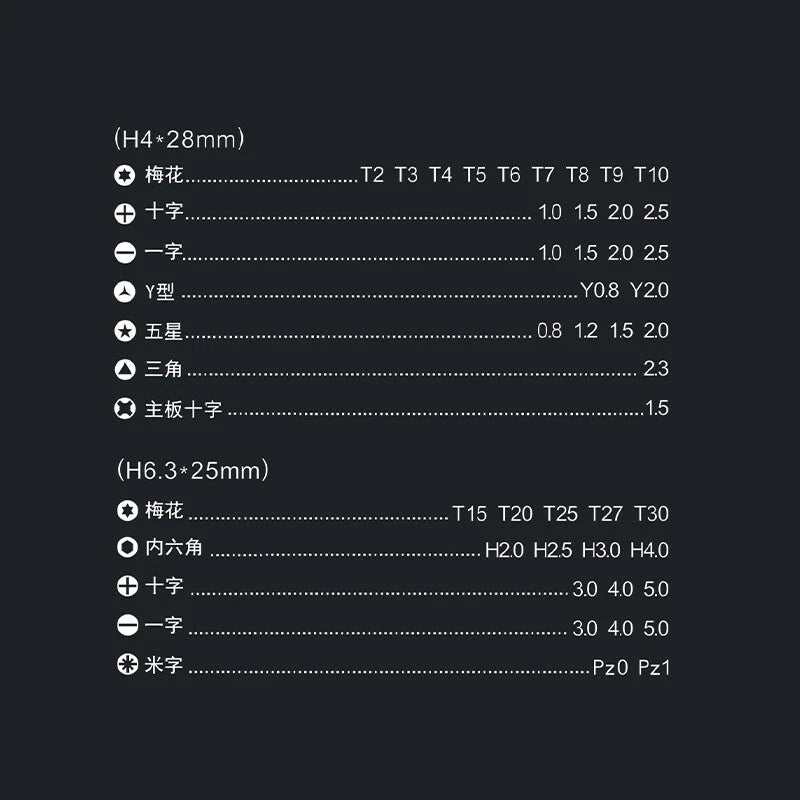Select the Pz1 size label
The image size is (800, 800).
654,667
